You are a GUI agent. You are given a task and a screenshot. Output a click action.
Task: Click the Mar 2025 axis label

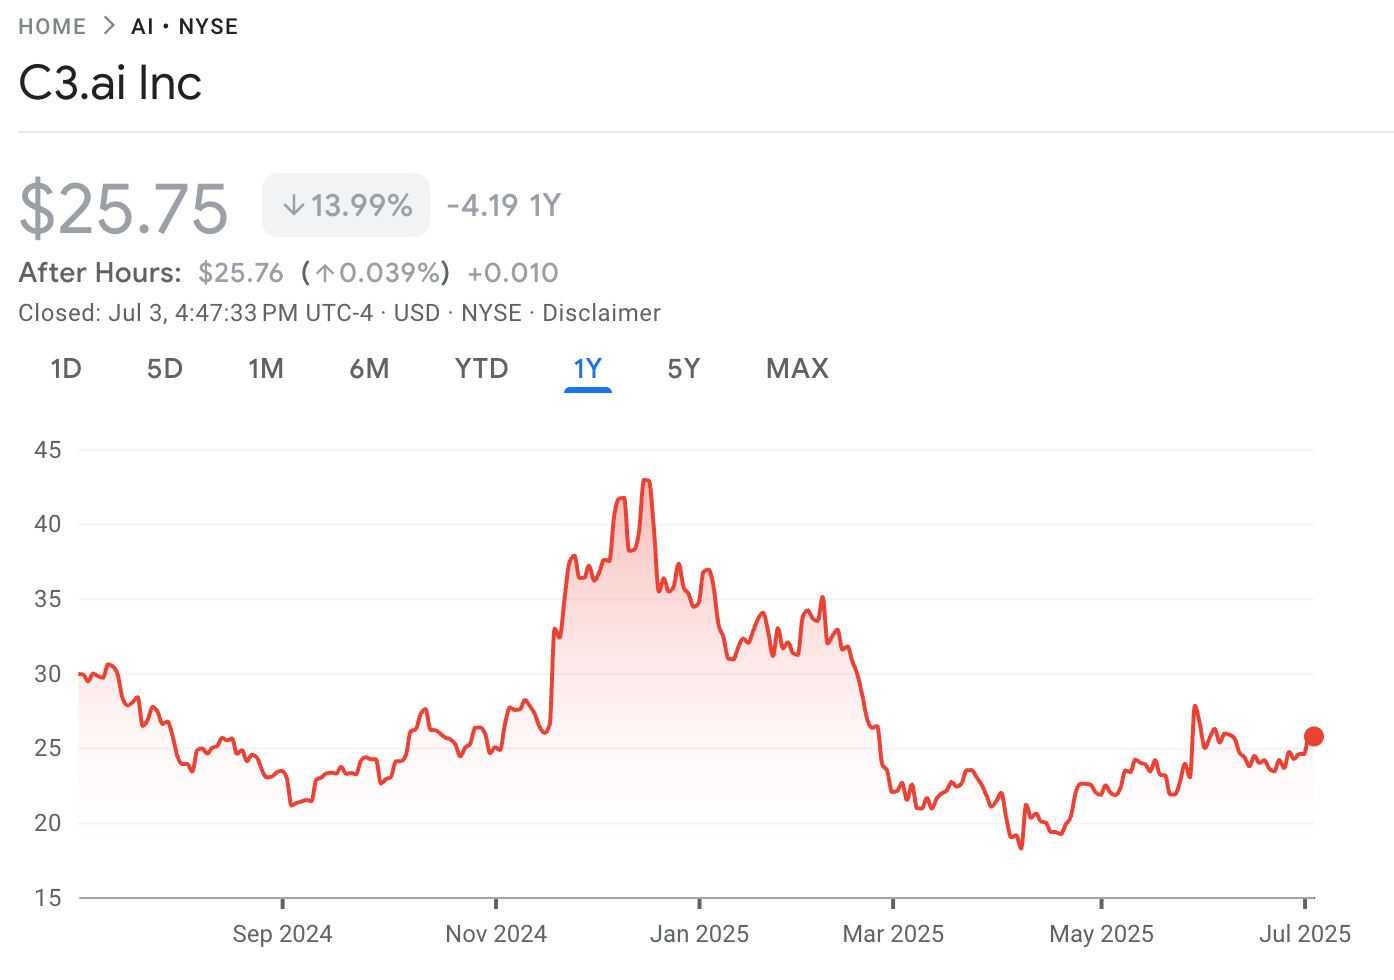pos(893,934)
